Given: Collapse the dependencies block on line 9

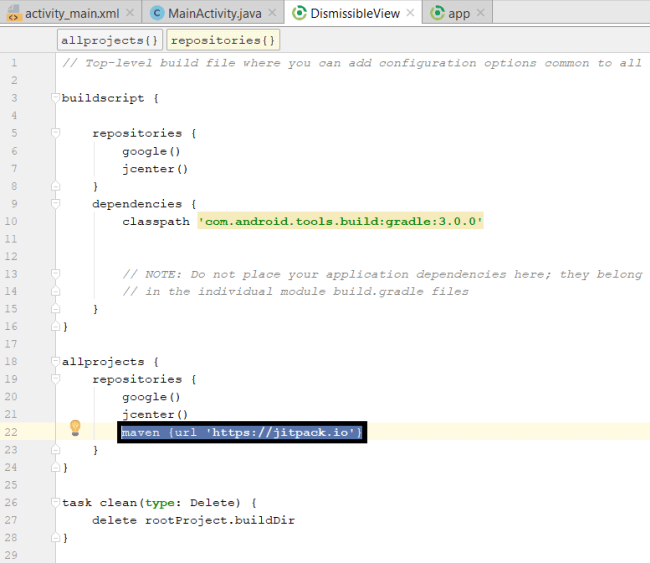Looking at the screenshot, I should coord(55,203).
